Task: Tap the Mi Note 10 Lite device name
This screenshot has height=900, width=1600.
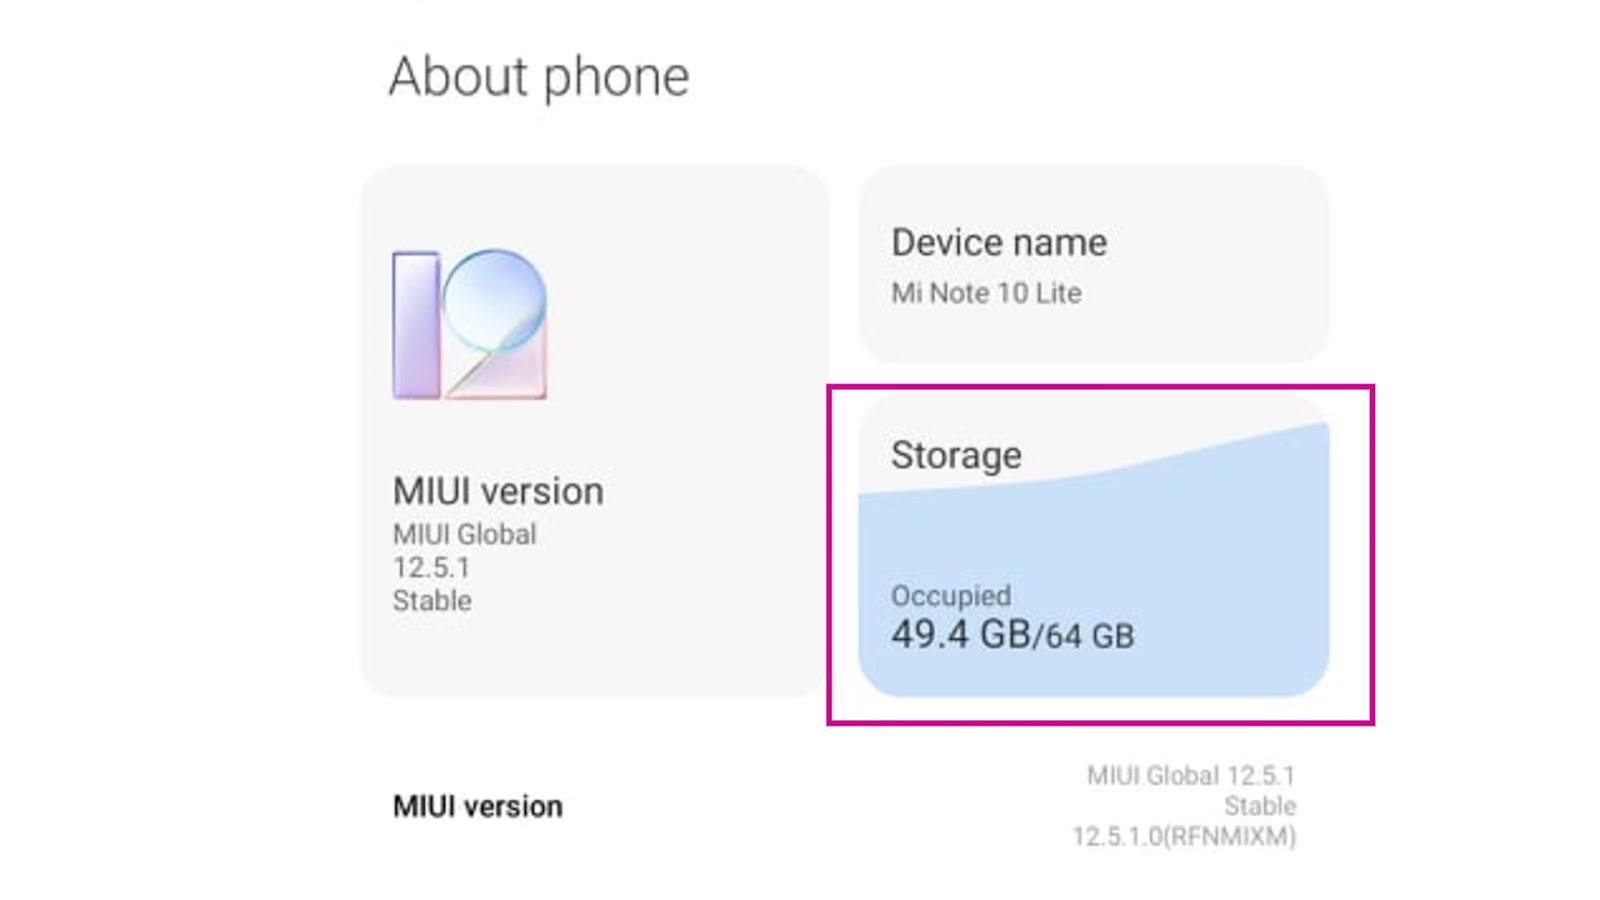Action: [986, 293]
